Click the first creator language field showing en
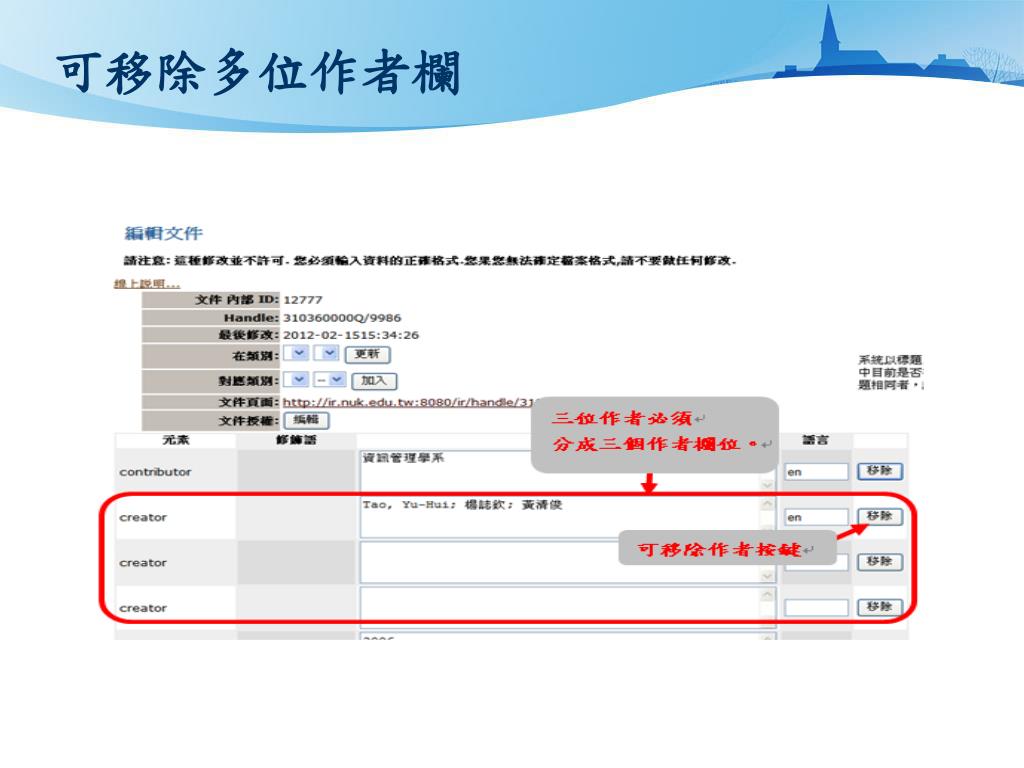This screenshot has height=768, width=1024. point(816,517)
